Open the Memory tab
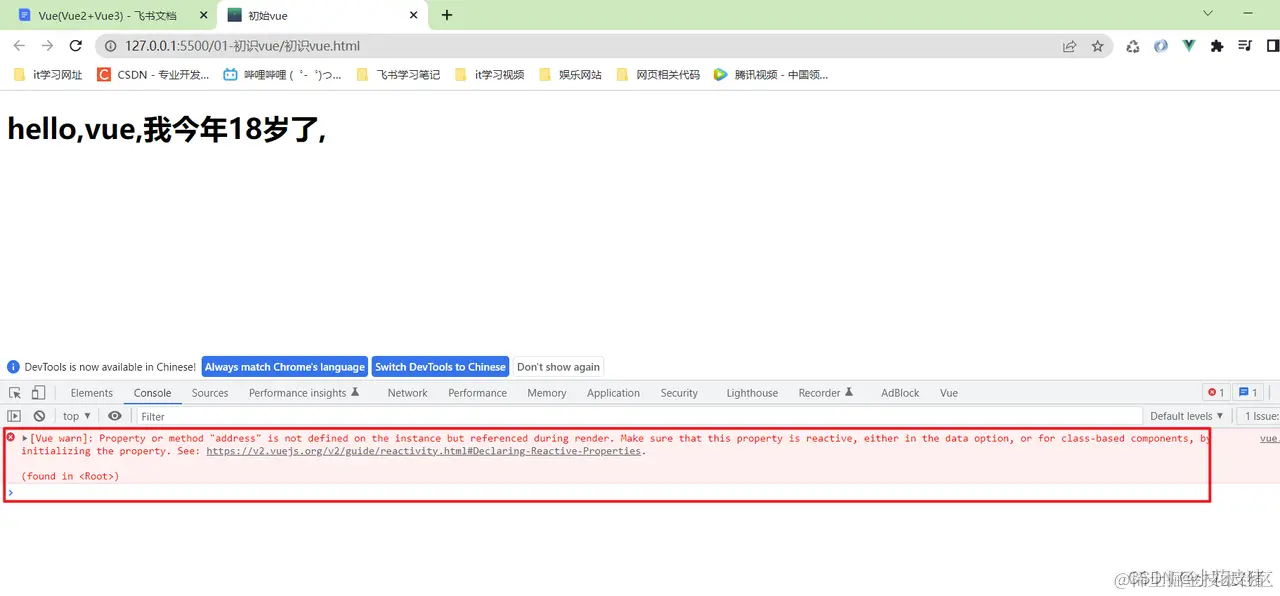Viewport: 1280px width, 596px height. pos(547,393)
